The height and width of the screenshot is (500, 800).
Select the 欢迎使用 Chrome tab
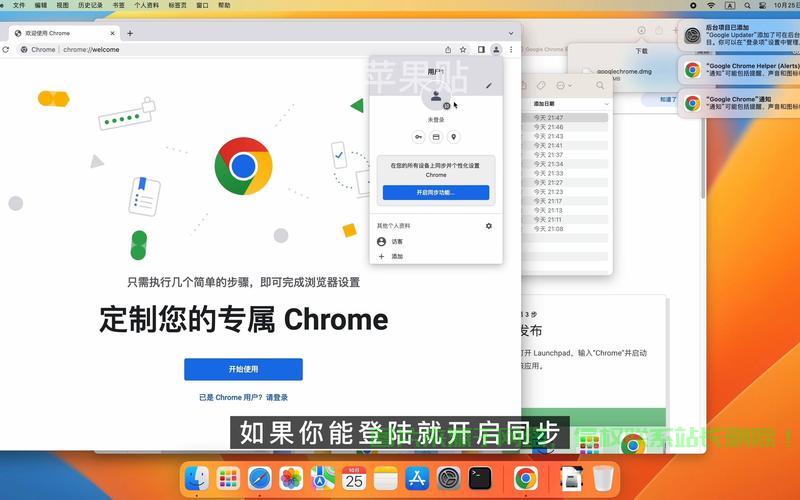[64, 33]
